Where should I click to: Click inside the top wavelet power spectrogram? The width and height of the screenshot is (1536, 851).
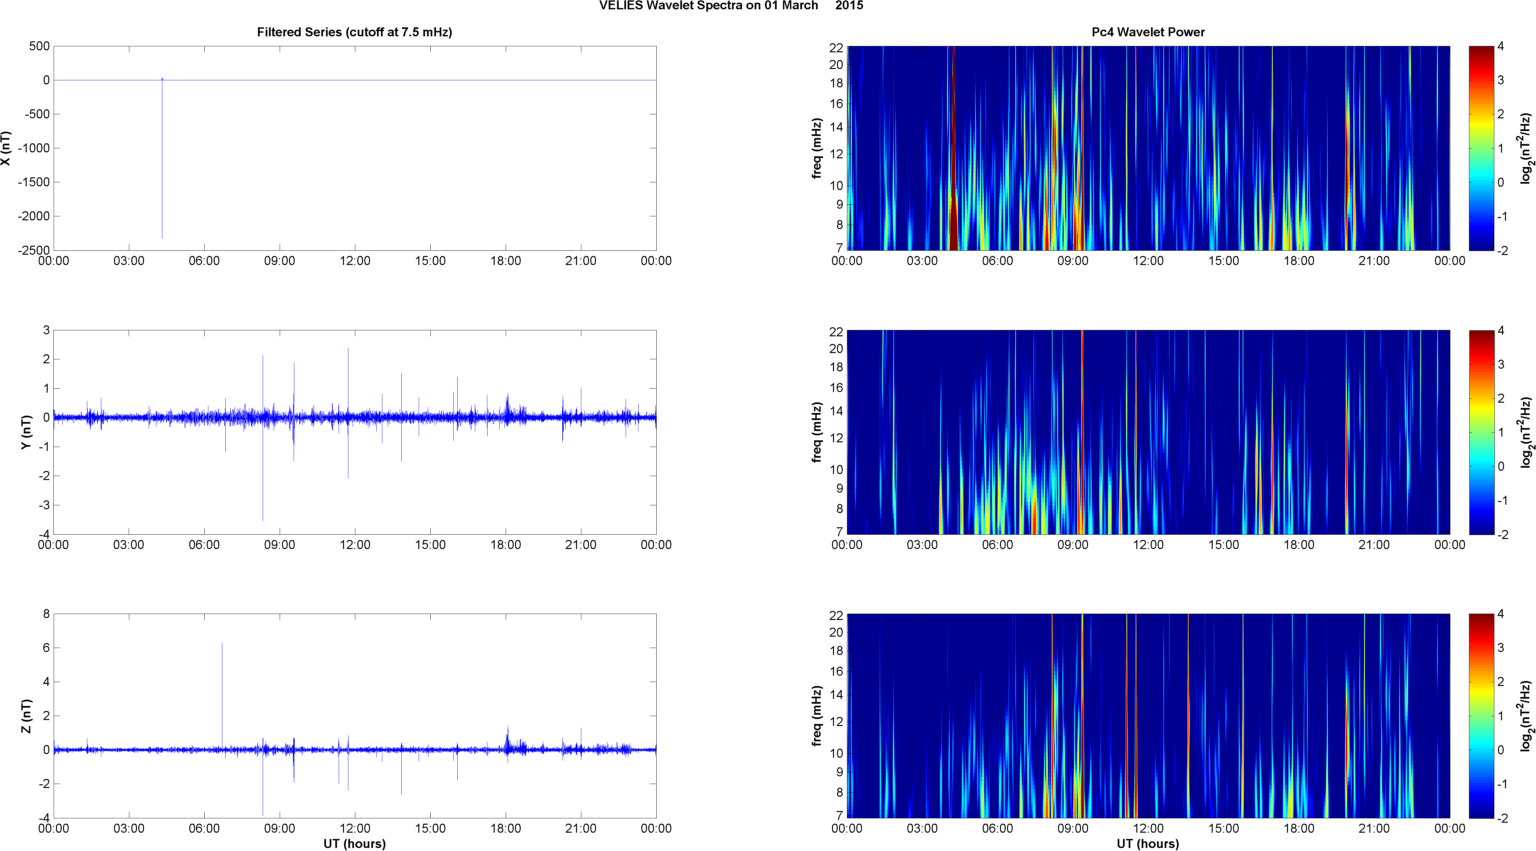pos(1148,148)
